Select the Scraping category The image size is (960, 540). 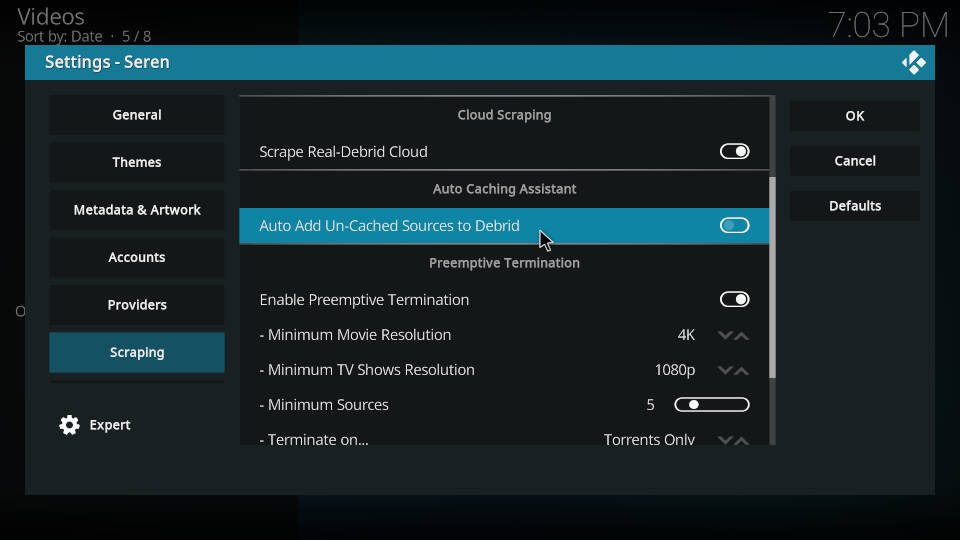(137, 352)
